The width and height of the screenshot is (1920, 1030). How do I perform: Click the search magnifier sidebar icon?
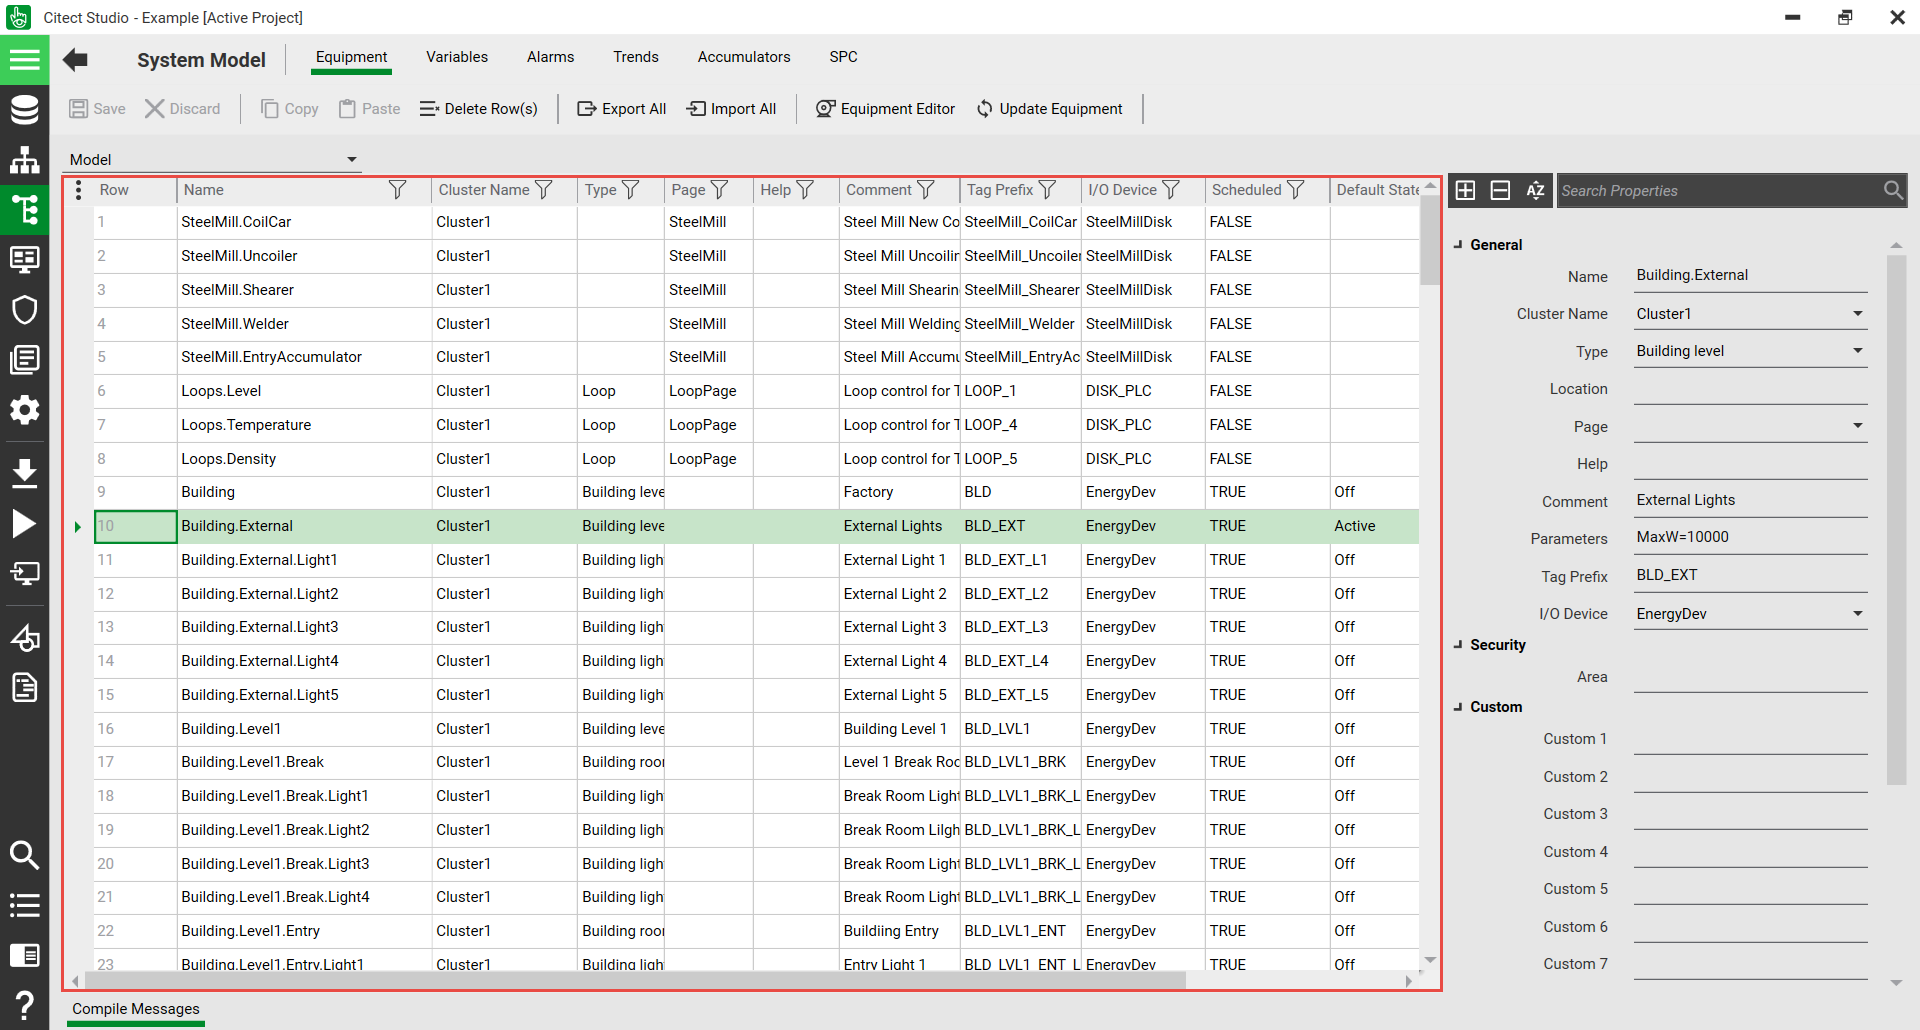[x=24, y=855]
